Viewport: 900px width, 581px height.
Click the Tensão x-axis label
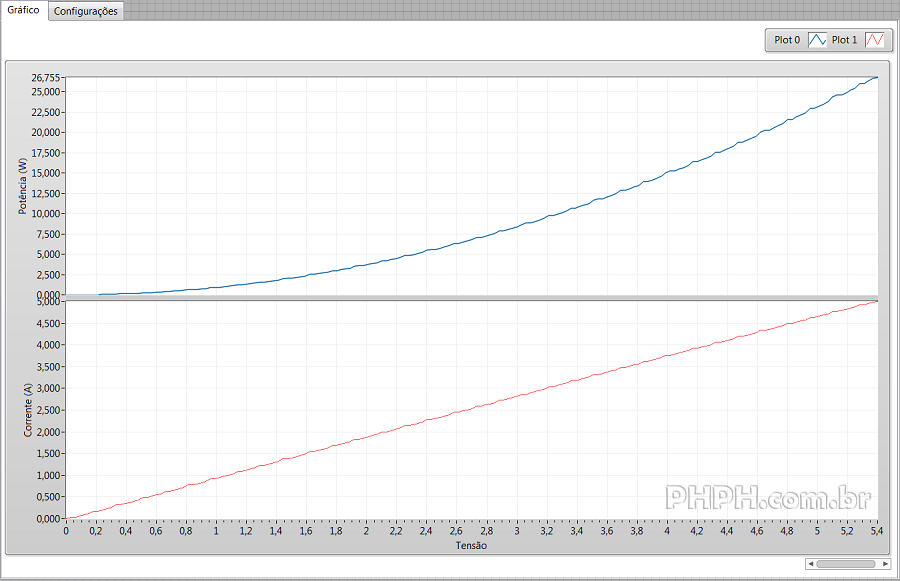click(x=471, y=546)
